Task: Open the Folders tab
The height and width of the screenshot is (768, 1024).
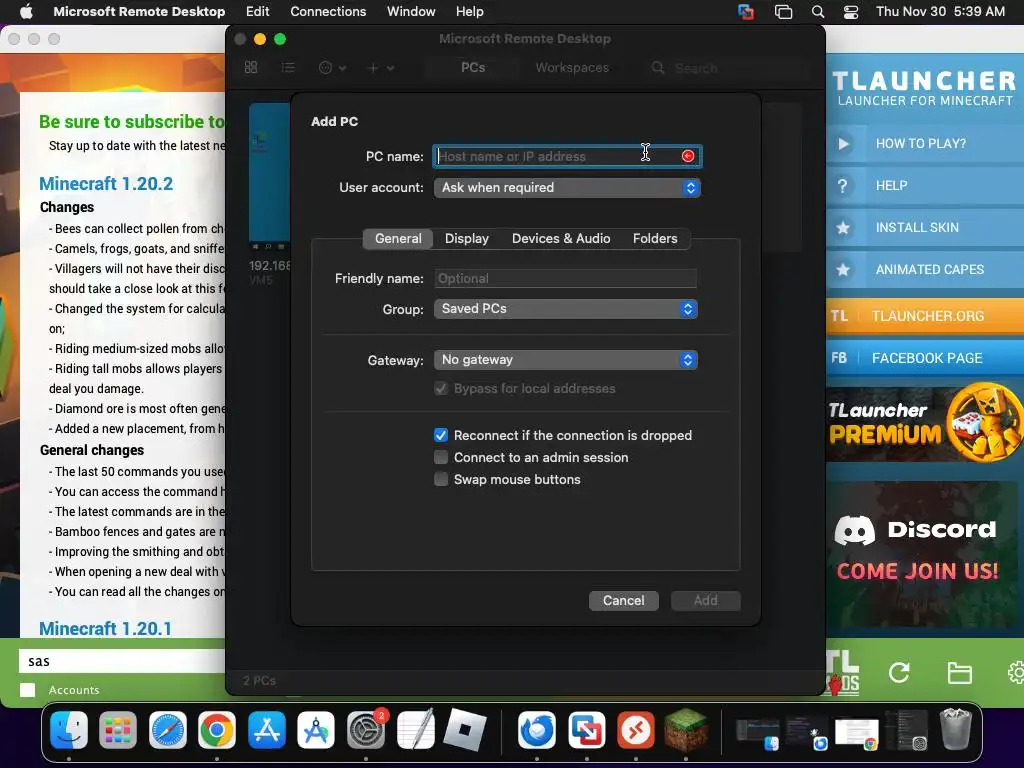Action: 654,238
